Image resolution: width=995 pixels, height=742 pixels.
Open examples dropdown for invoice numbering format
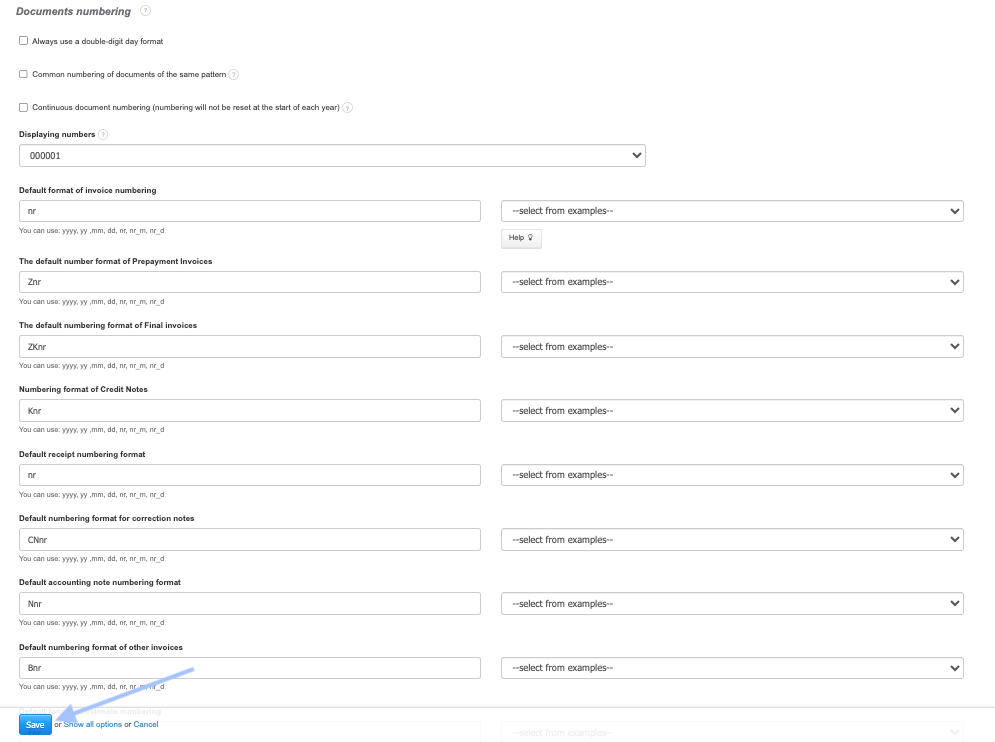[732, 211]
